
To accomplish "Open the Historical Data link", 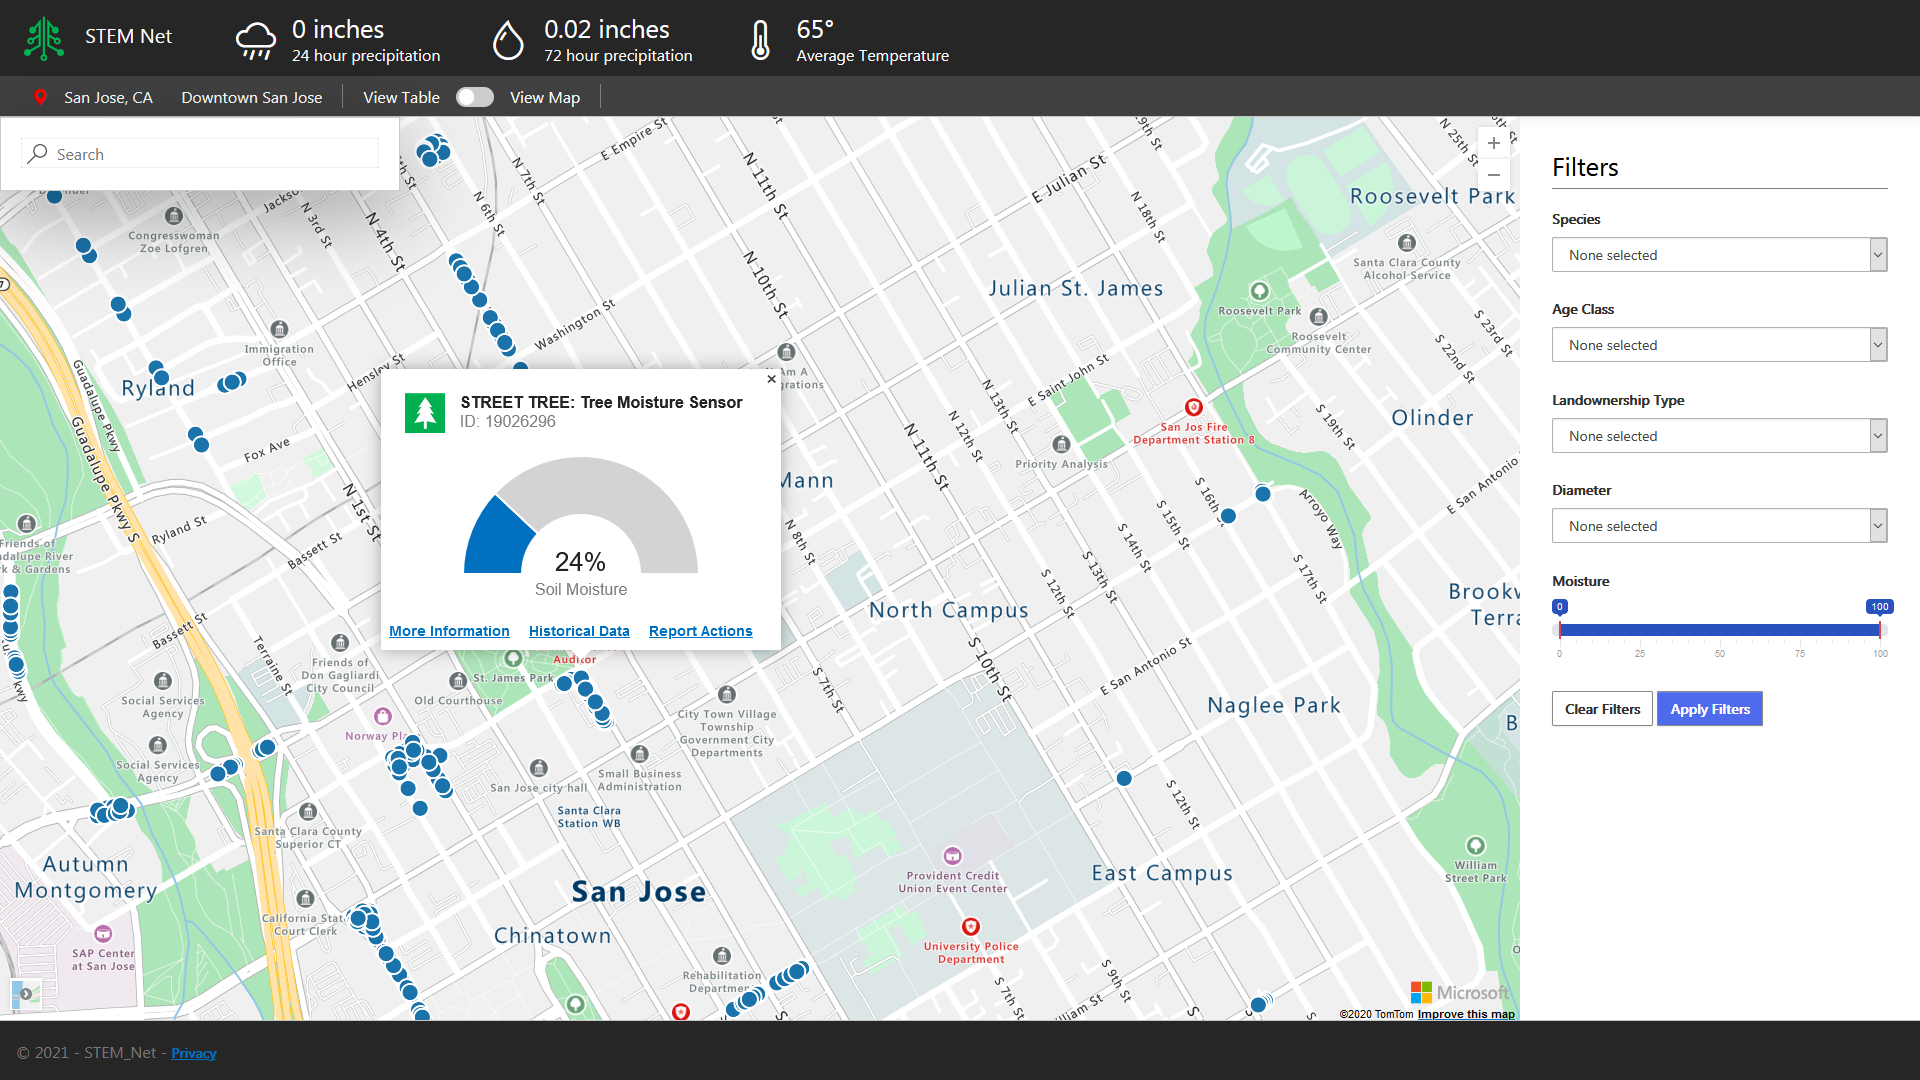I will (x=579, y=631).
